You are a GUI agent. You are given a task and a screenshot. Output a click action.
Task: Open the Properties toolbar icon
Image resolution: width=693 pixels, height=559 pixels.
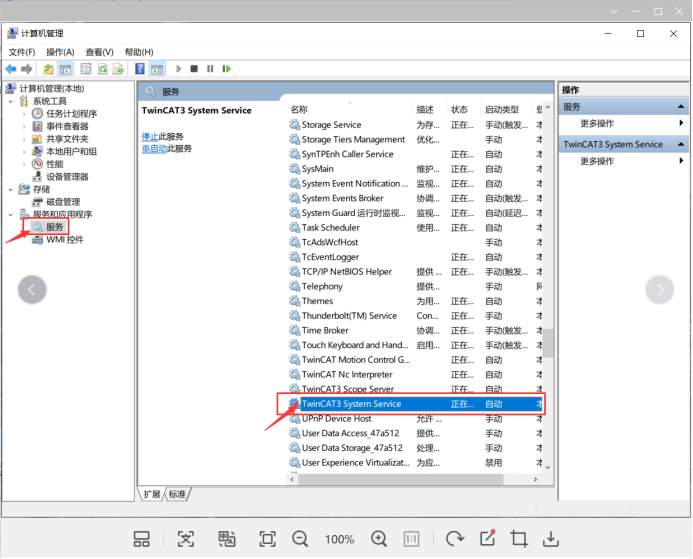[86, 69]
